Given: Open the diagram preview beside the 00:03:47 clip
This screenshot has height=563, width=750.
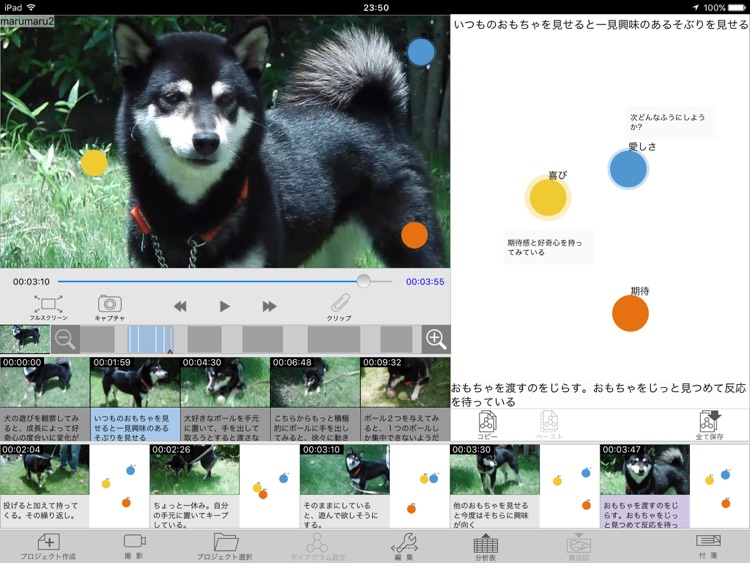Looking at the screenshot, I should [719, 486].
